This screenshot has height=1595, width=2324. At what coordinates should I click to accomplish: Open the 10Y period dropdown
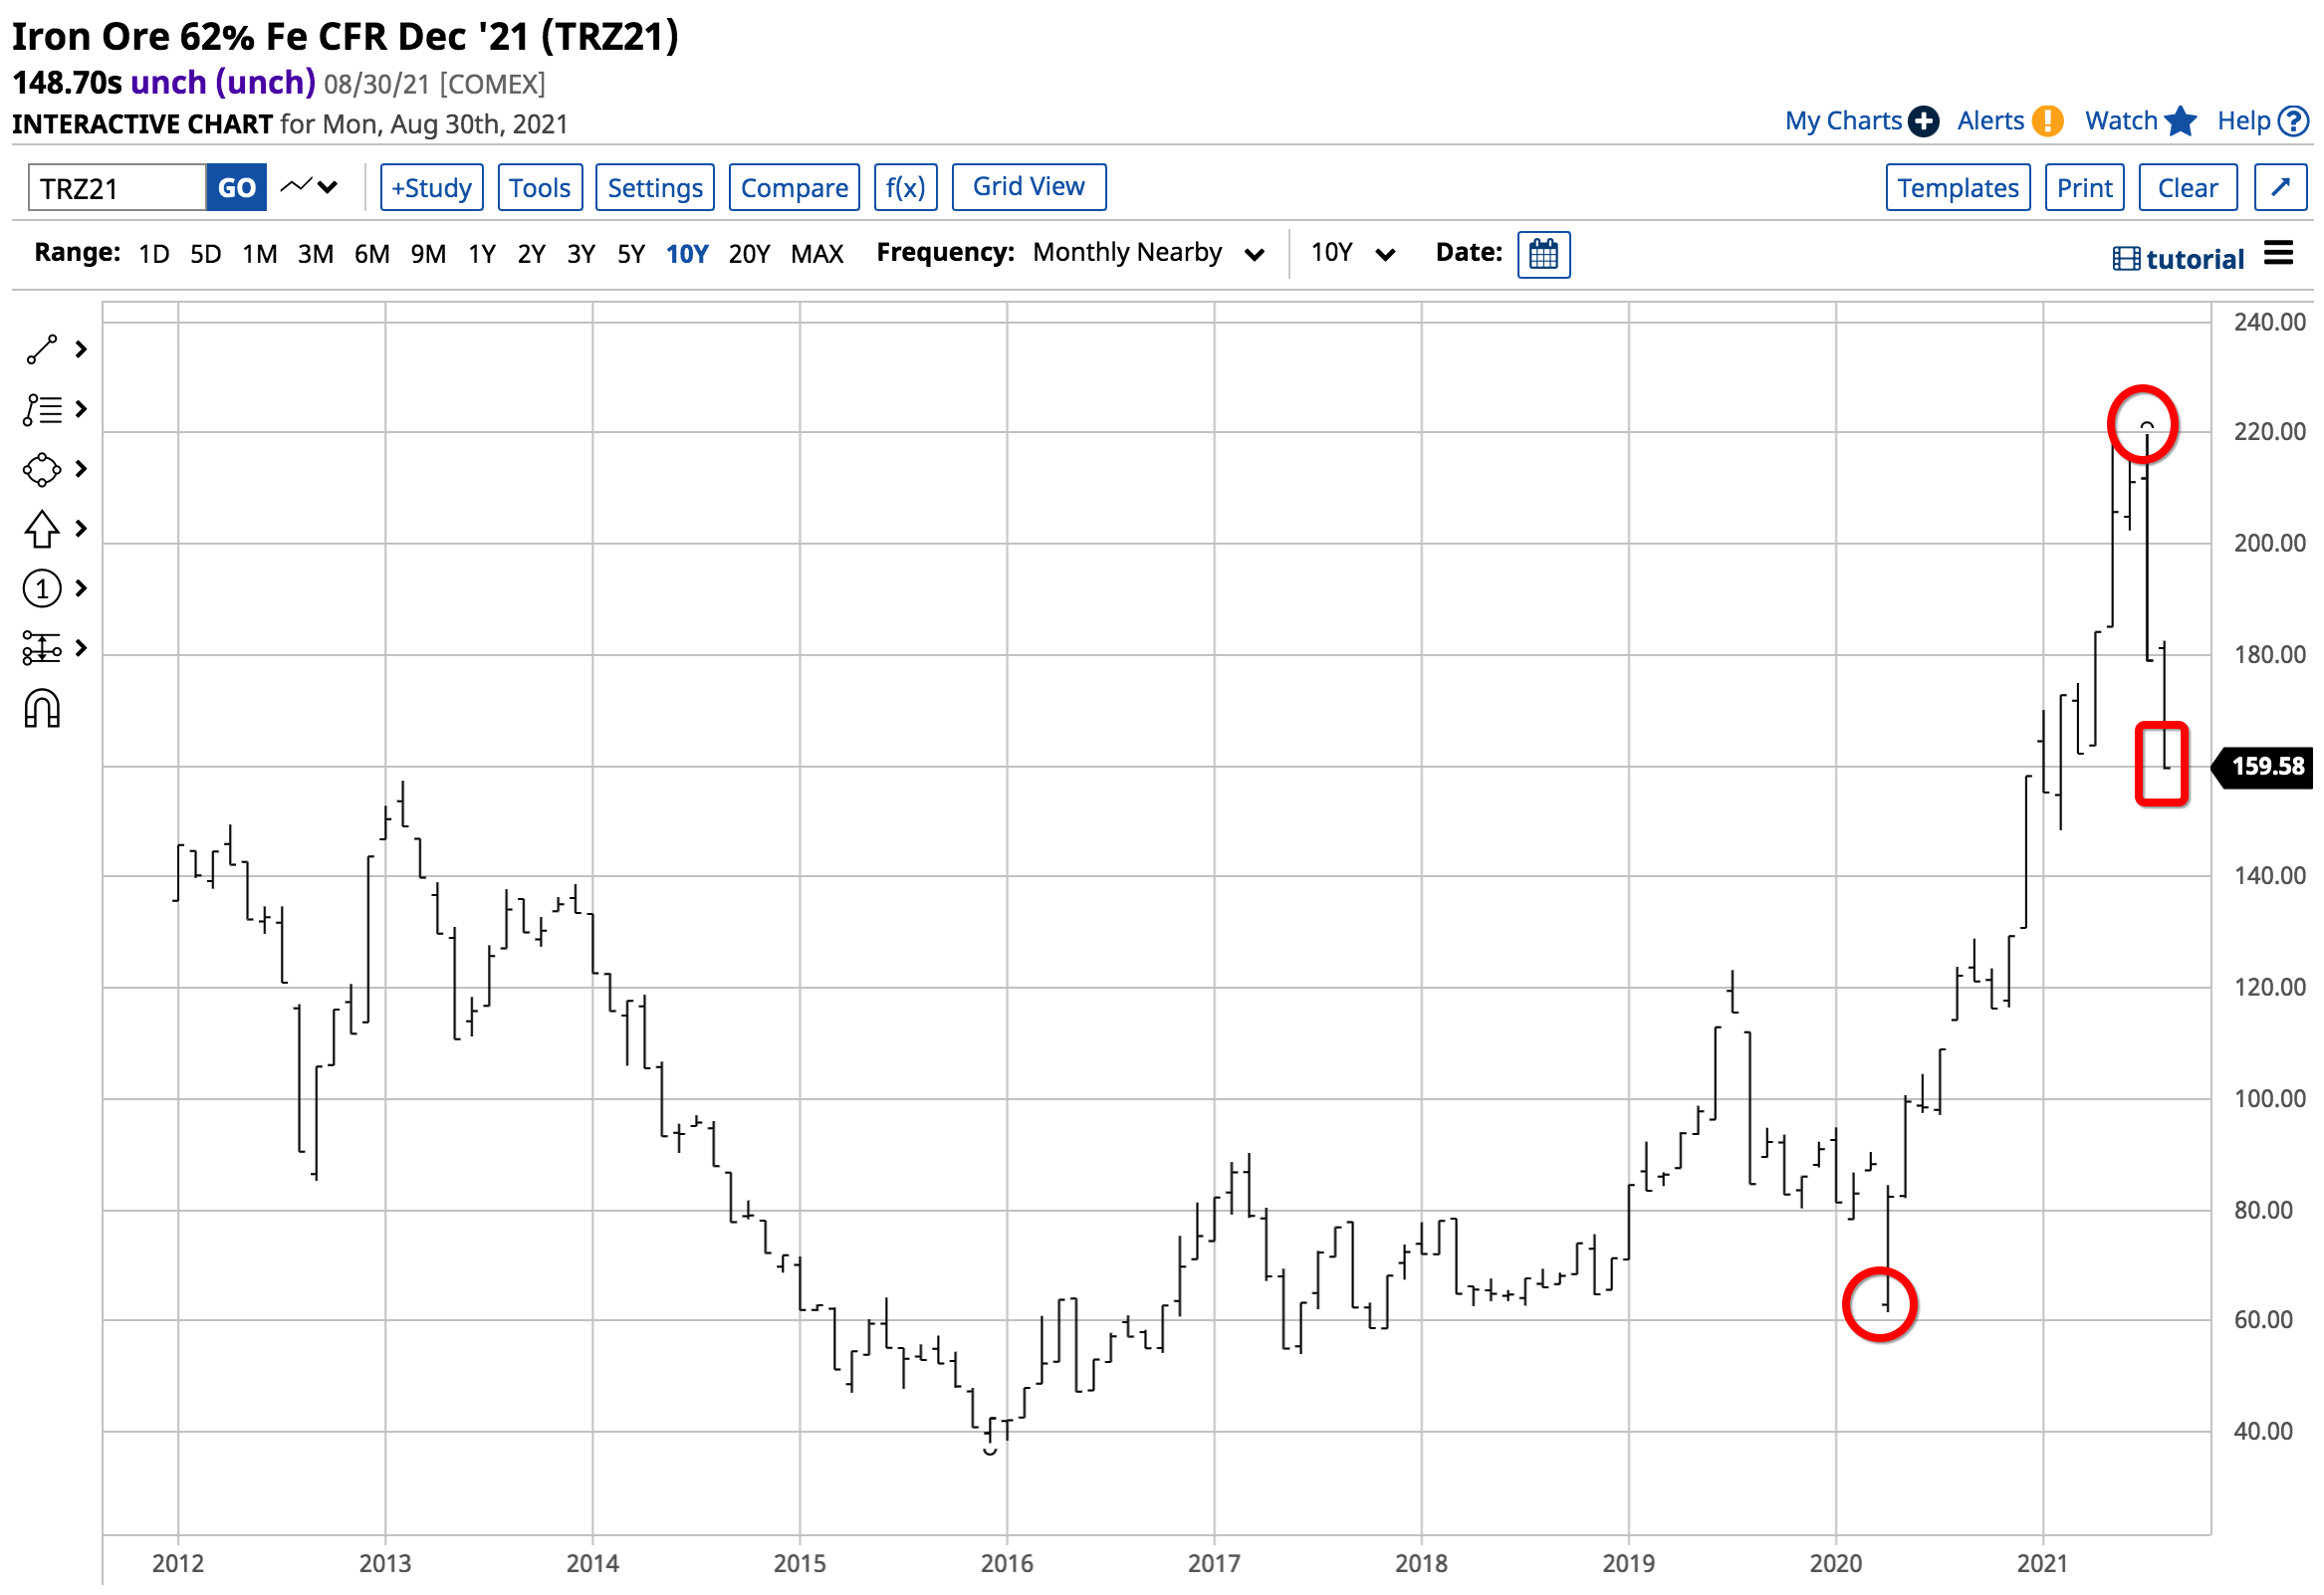coord(1353,253)
